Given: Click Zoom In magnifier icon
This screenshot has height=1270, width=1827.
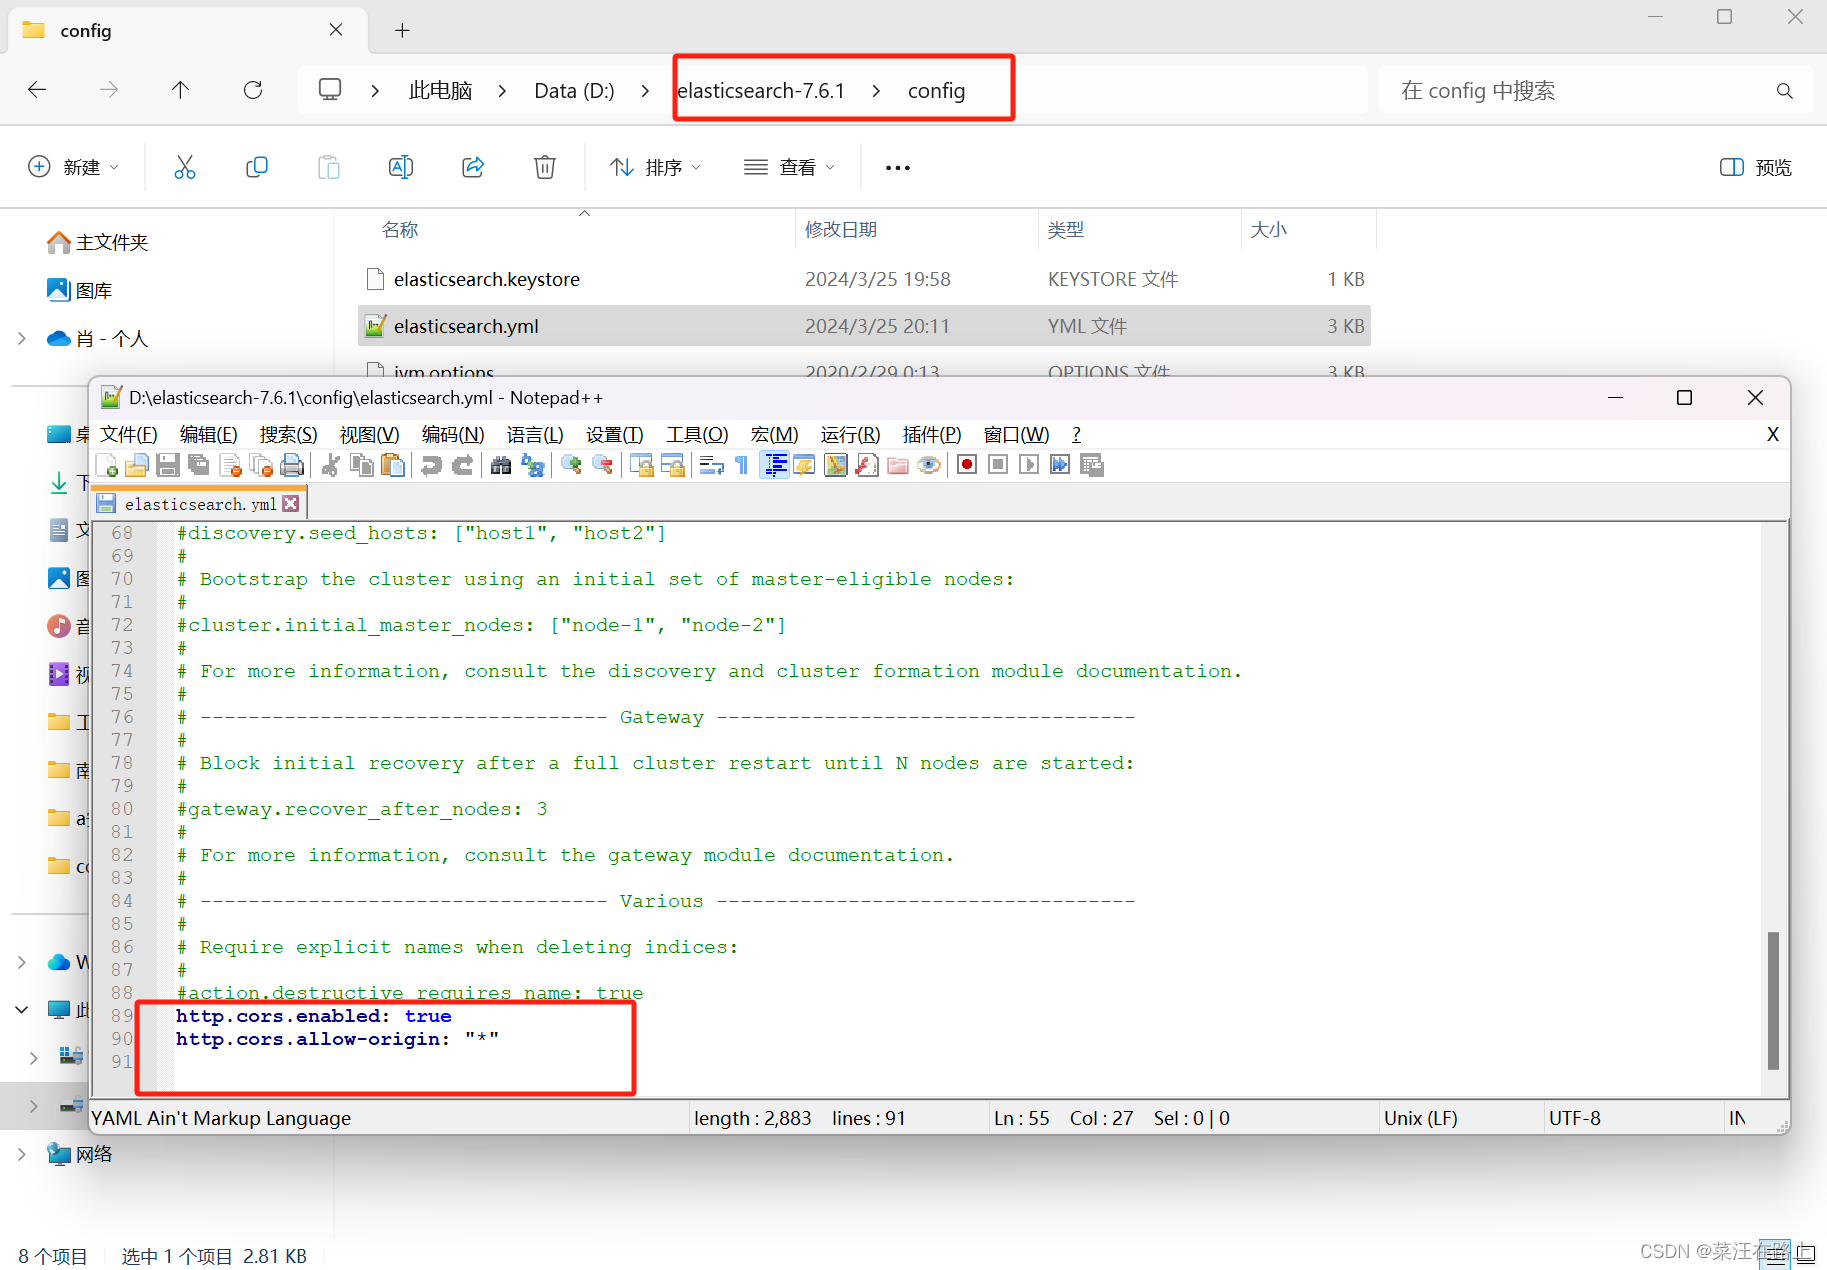Looking at the screenshot, I should pyautogui.click(x=571, y=465).
